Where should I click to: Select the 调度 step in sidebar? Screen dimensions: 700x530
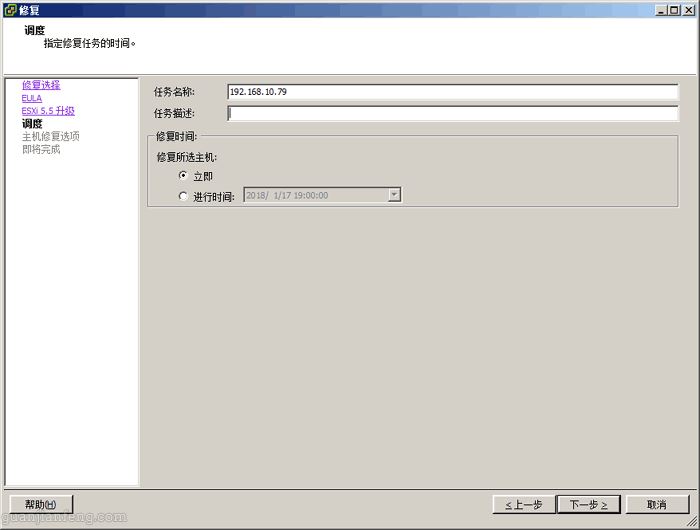32,124
